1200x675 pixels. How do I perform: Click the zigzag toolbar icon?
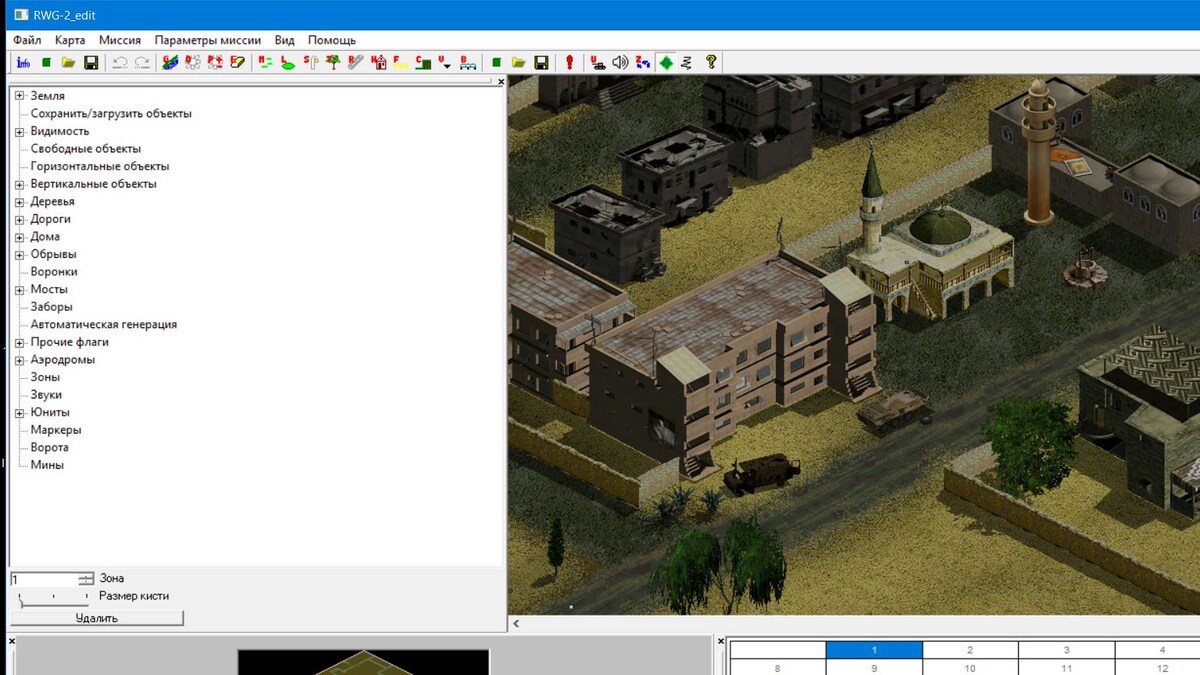point(687,62)
